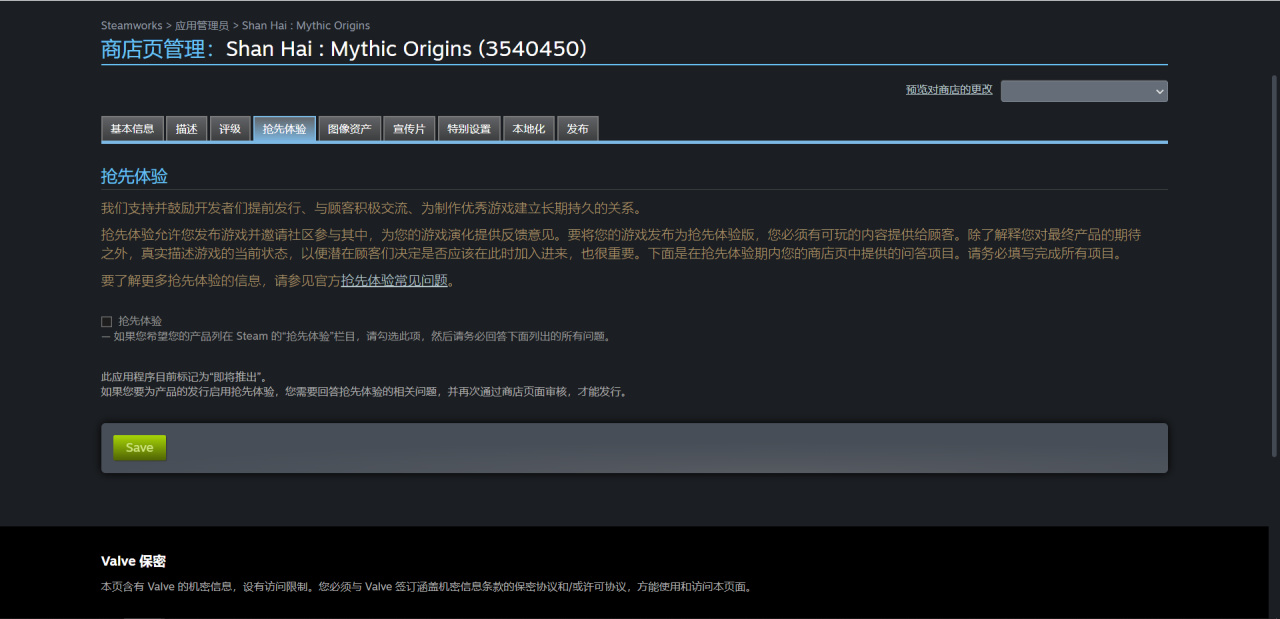Click the Valve 保密 heading
This screenshot has width=1280, height=619.
133,561
